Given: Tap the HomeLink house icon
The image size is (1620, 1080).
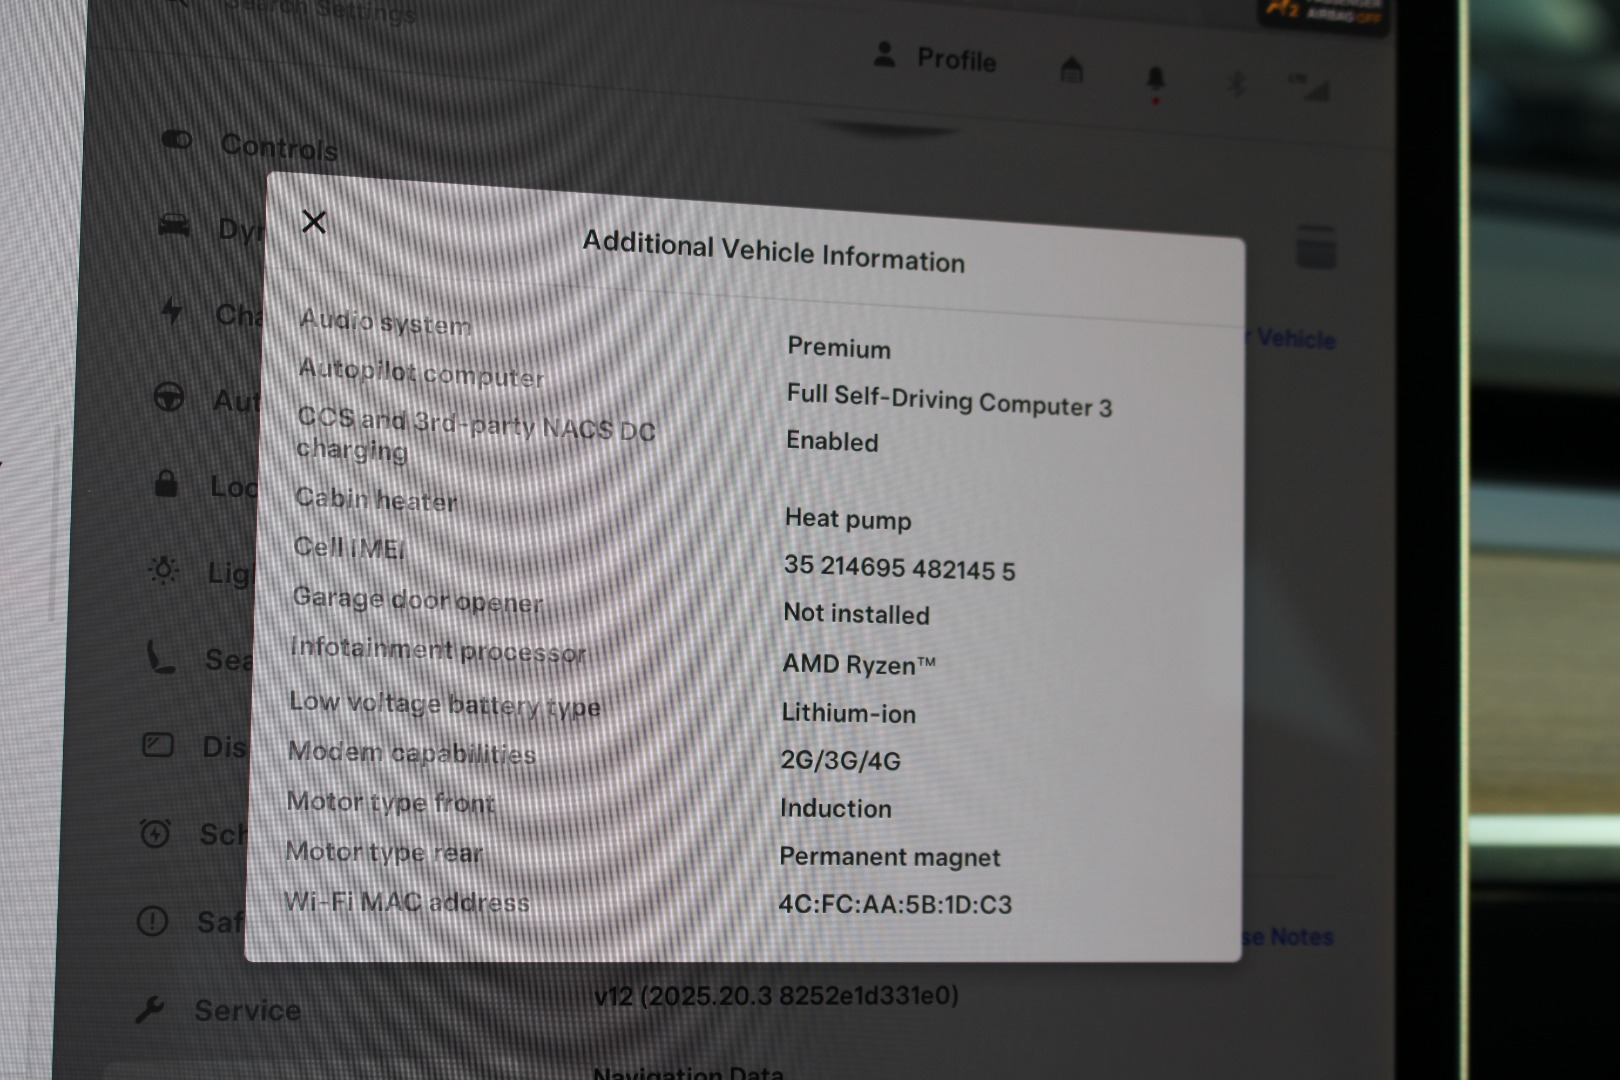Looking at the screenshot, I should click(1072, 70).
